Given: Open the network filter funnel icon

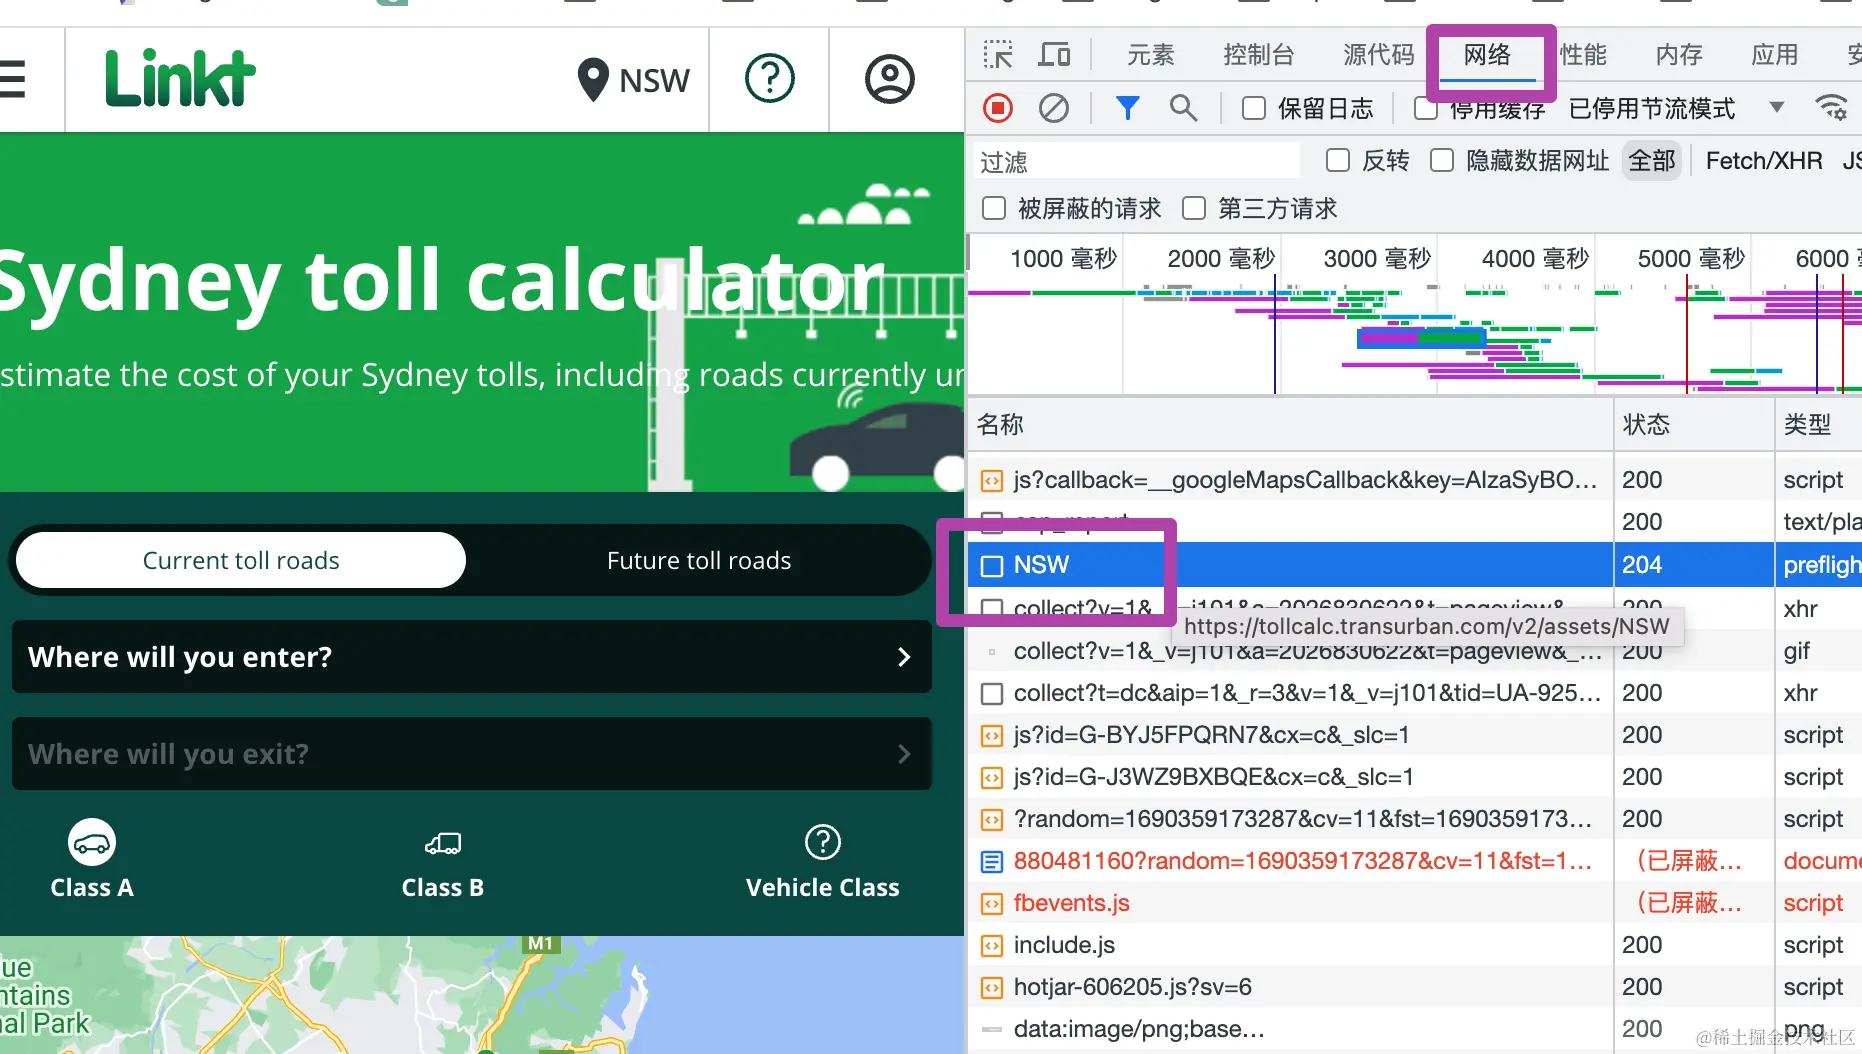Looking at the screenshot, I should [x=1128, y=108].
